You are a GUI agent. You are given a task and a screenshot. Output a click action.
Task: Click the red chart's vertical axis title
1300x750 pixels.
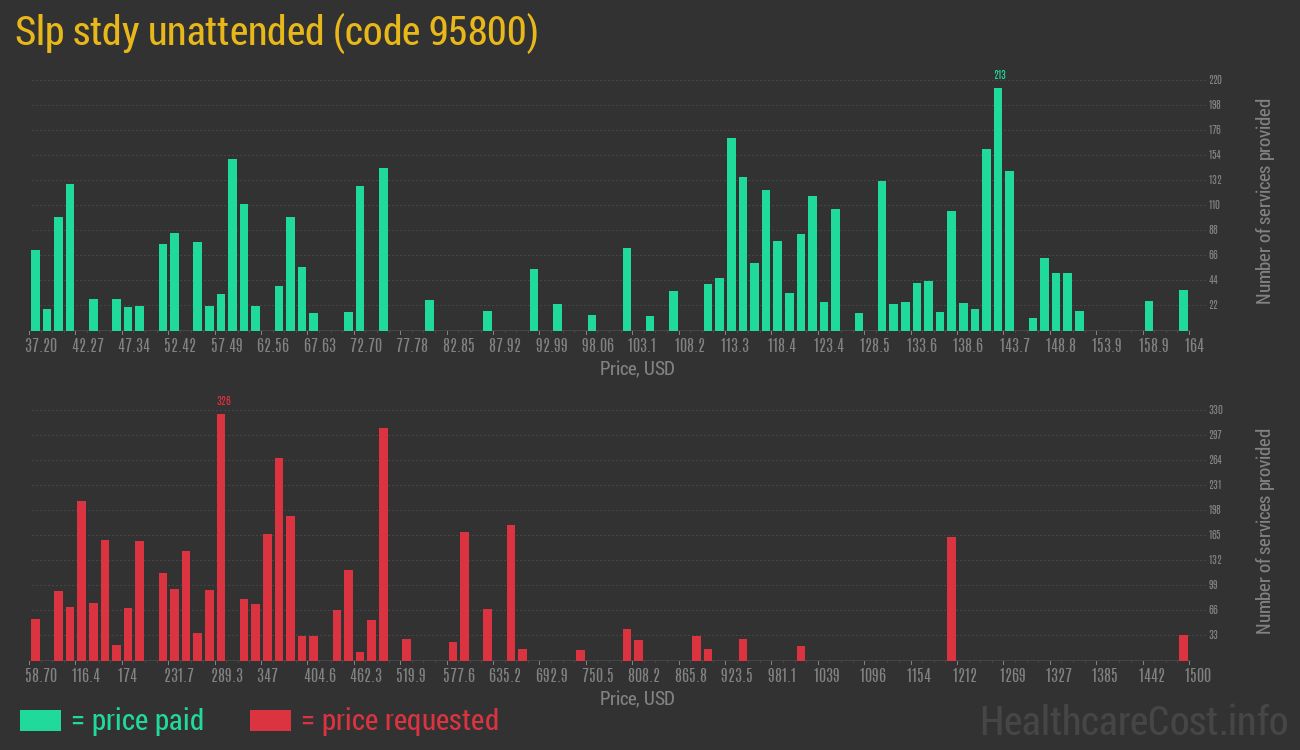(1264, 531)
